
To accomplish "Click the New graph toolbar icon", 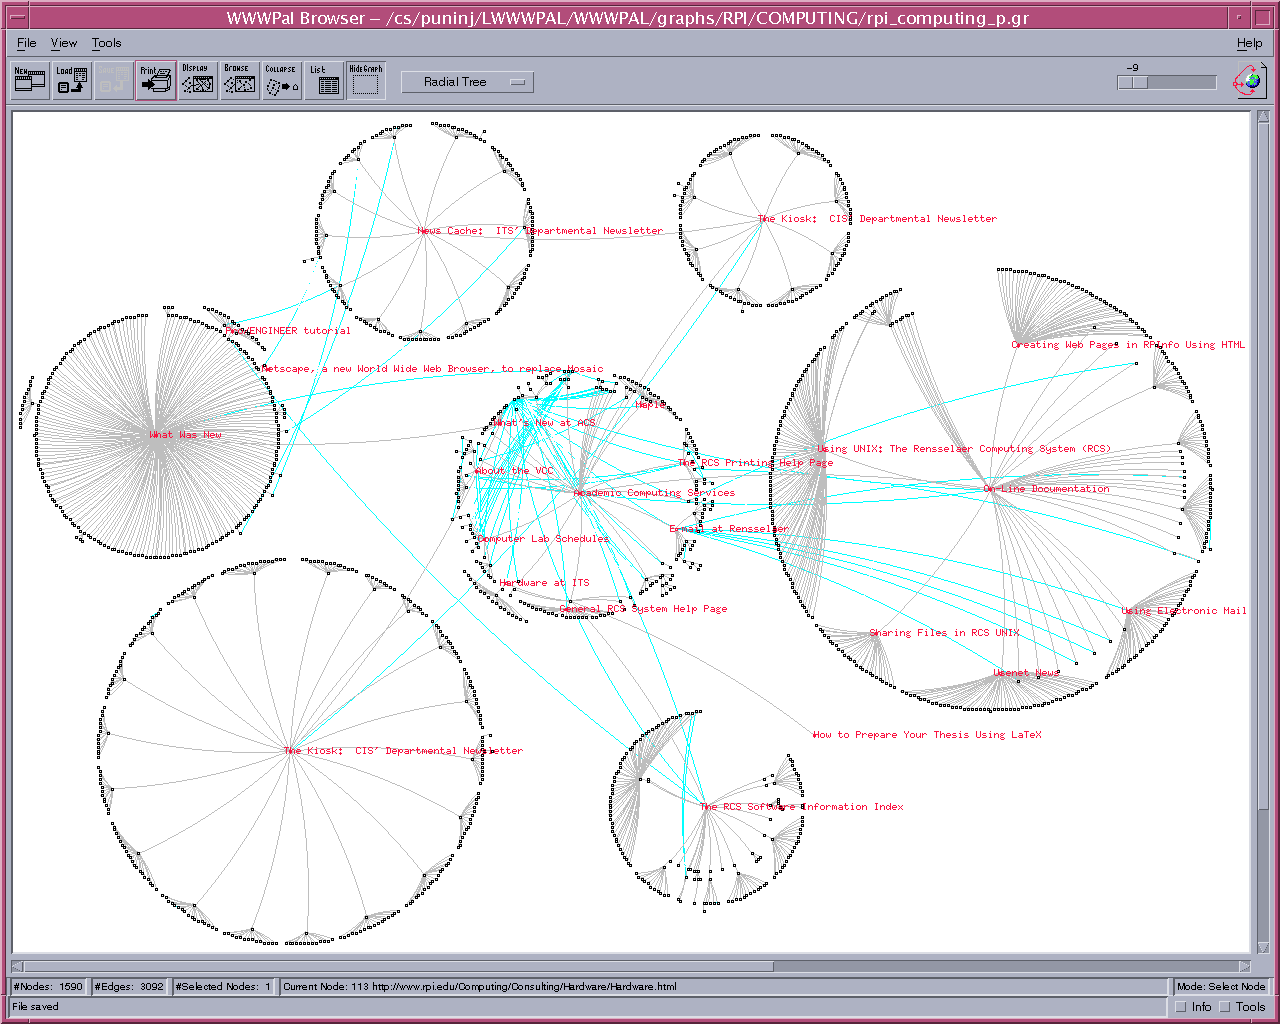I will click(30, 81).
